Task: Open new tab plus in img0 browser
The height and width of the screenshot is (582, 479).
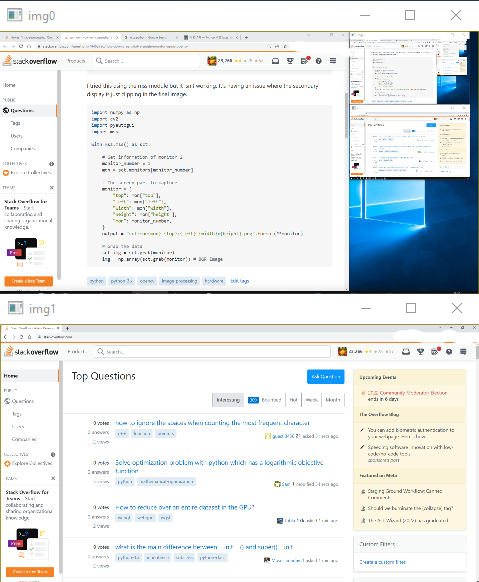Action: click(246, 37)
